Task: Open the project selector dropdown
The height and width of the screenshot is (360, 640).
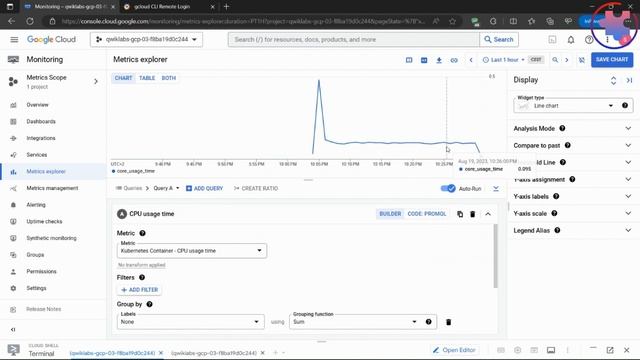Action: pyautogui.click(x=146, y=40)
